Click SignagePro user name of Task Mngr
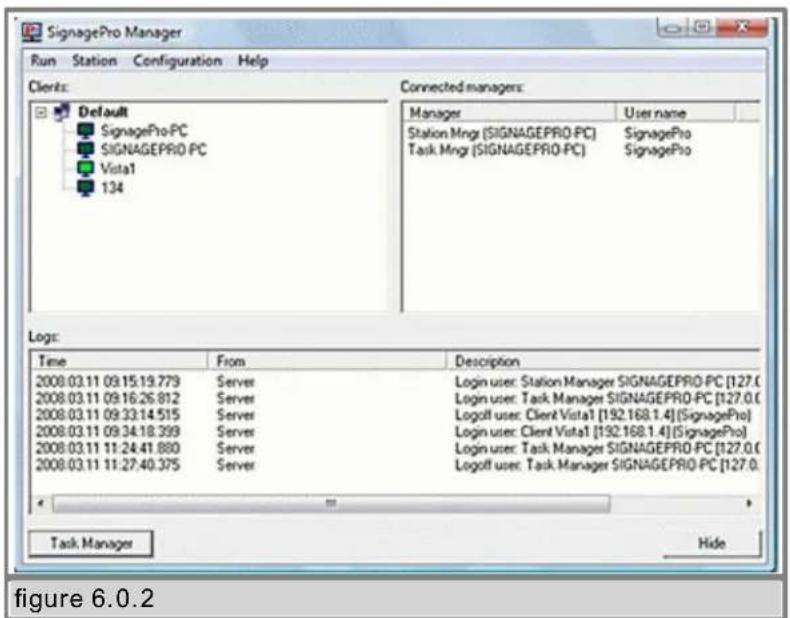Viewport: 790px width, 618px height. click(x=657, y=150)
